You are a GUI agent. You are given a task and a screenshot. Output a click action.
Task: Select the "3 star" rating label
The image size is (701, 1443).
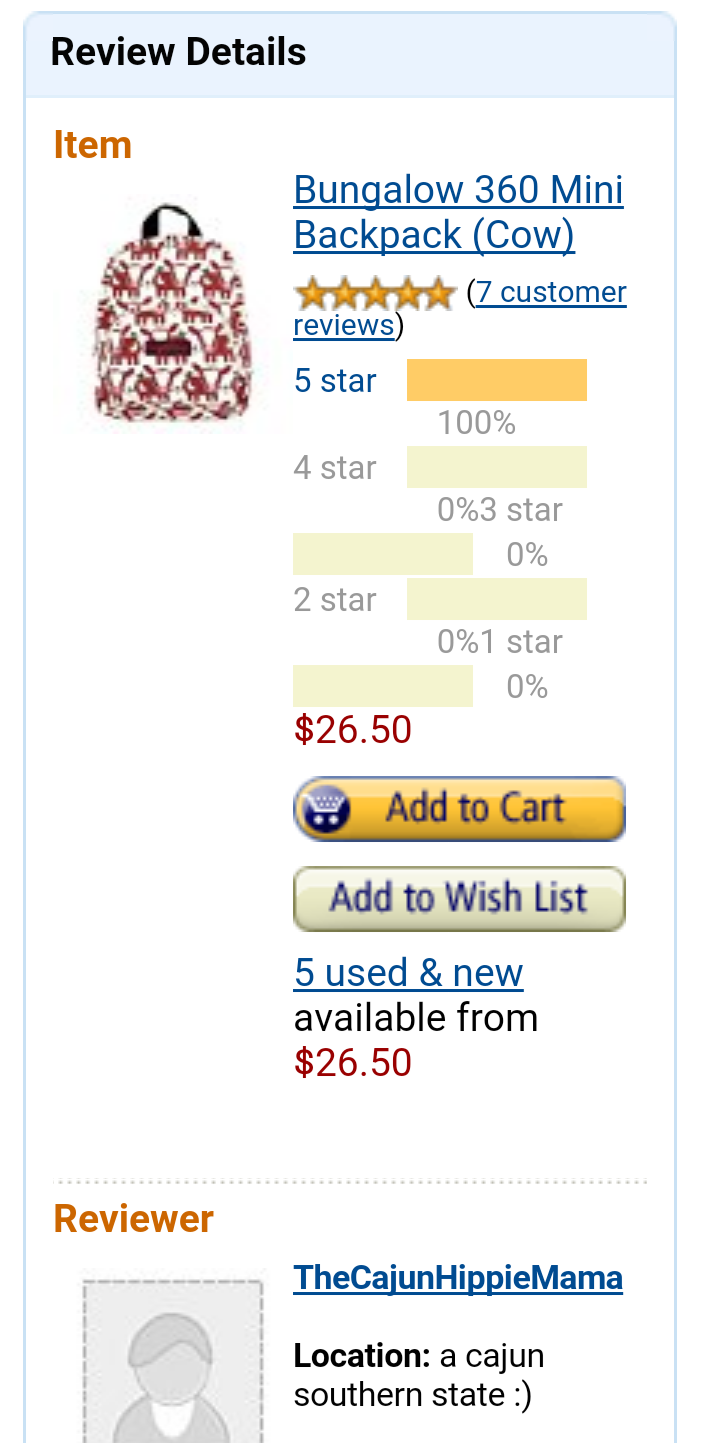(521, 510)
